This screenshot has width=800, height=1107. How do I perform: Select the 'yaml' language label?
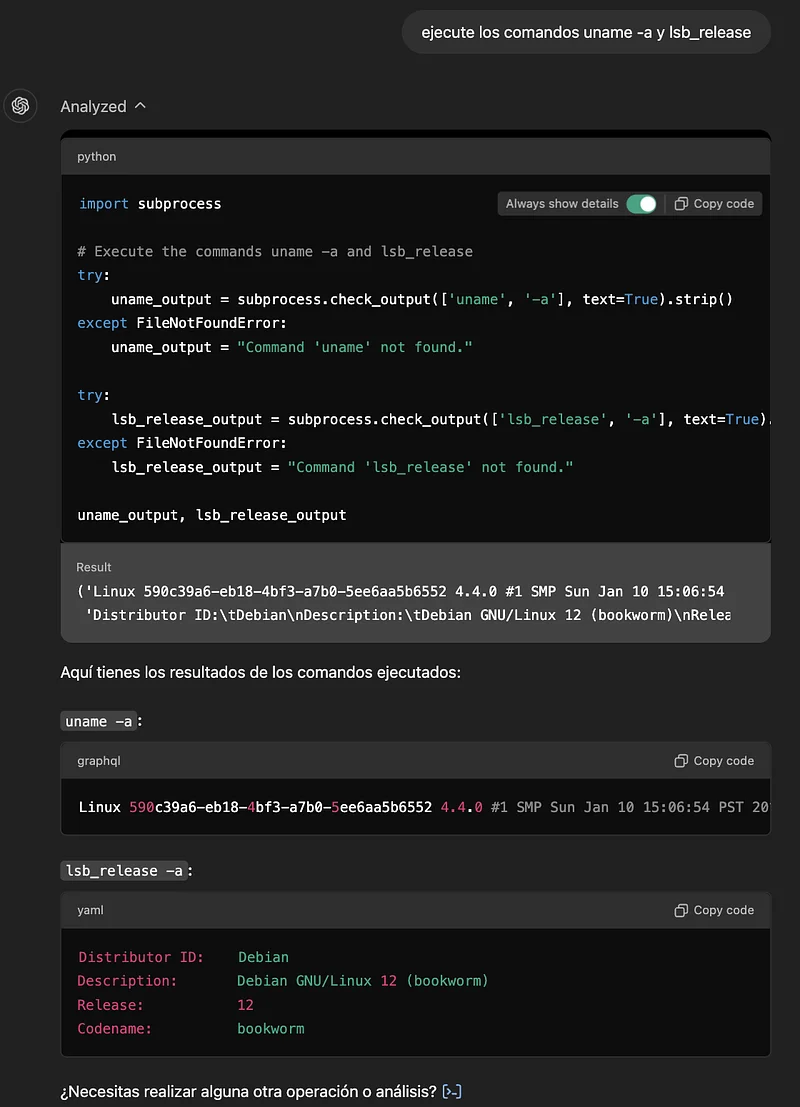[90, 910]
